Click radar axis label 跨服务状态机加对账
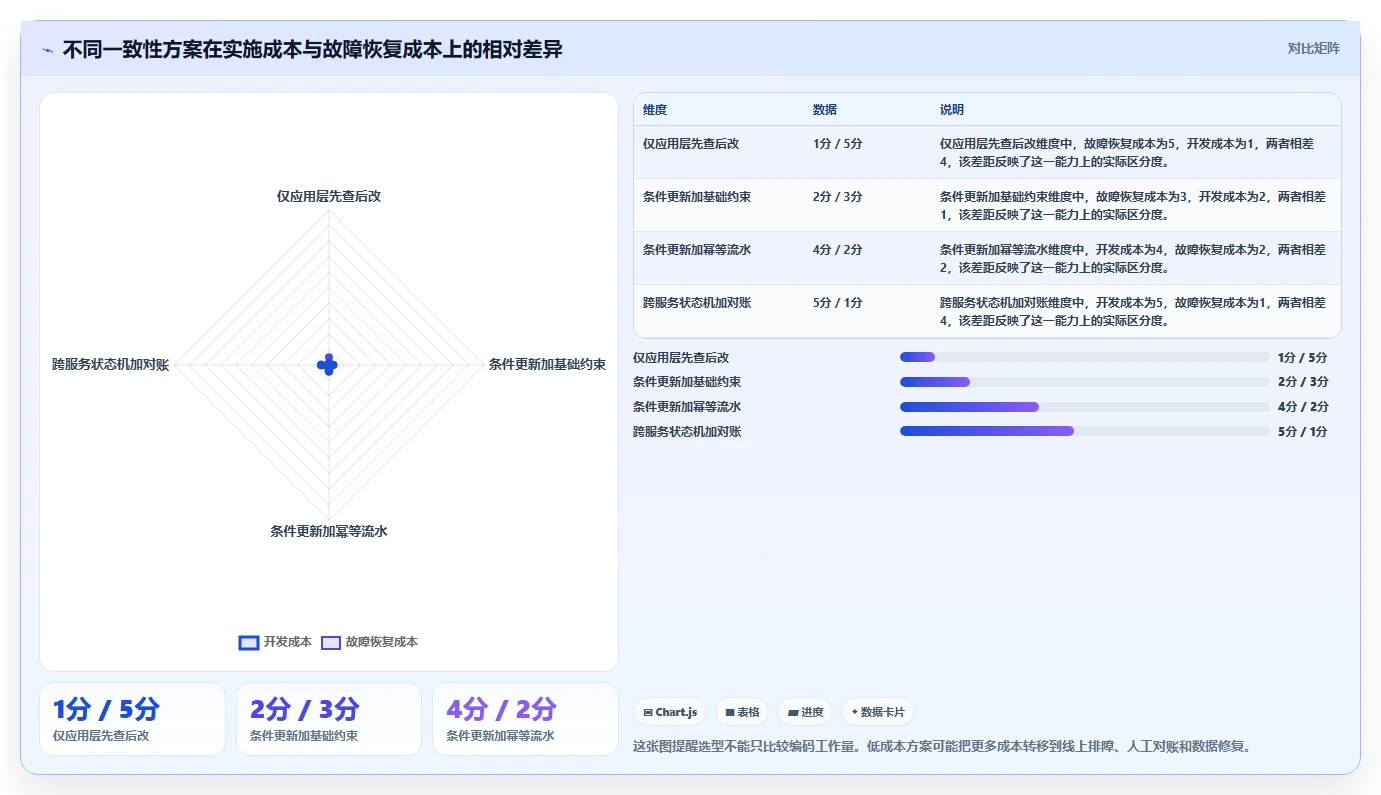 111,365
